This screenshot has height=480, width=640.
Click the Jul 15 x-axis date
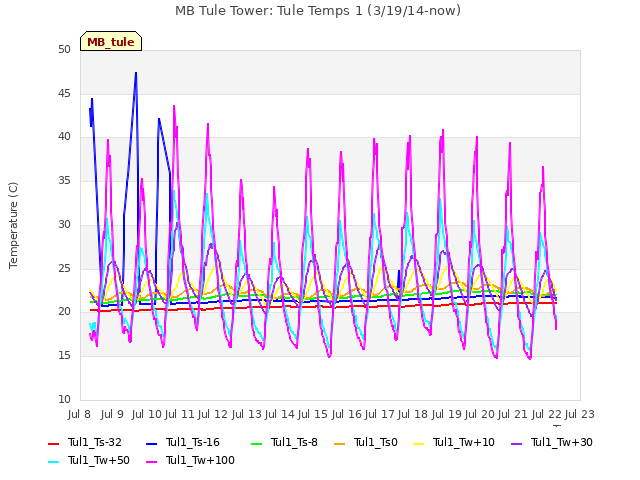click(313, 414)
